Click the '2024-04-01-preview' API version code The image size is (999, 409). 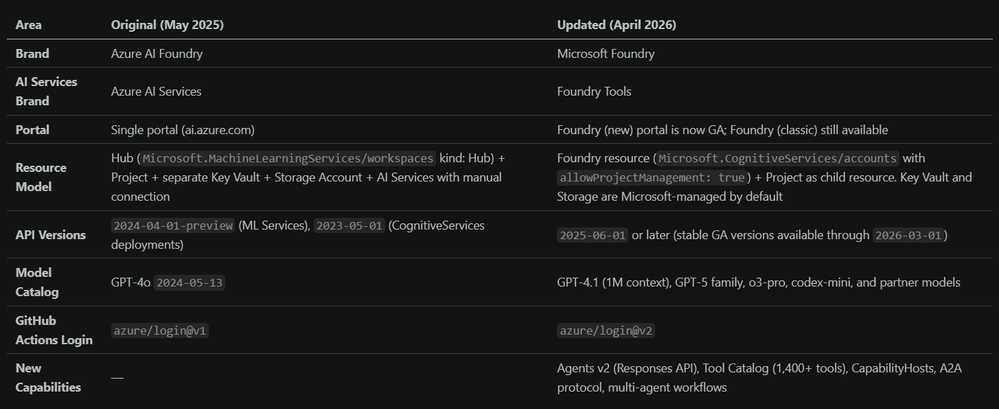(172, 226)
